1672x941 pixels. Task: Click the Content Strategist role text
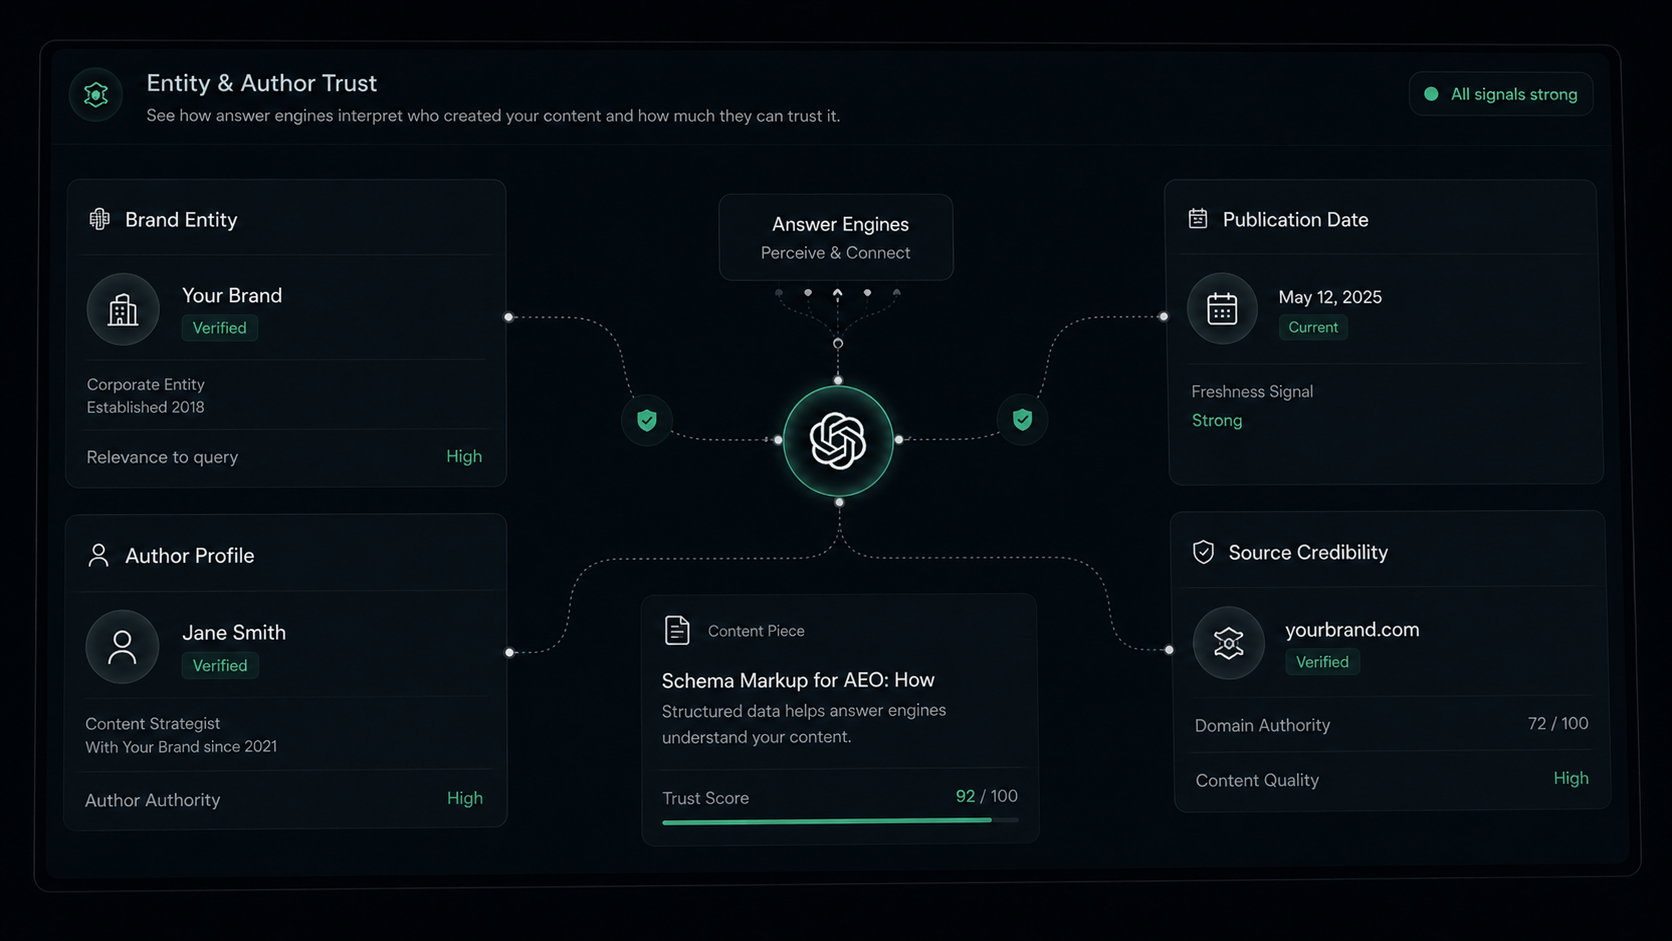[x=152, y=723]
